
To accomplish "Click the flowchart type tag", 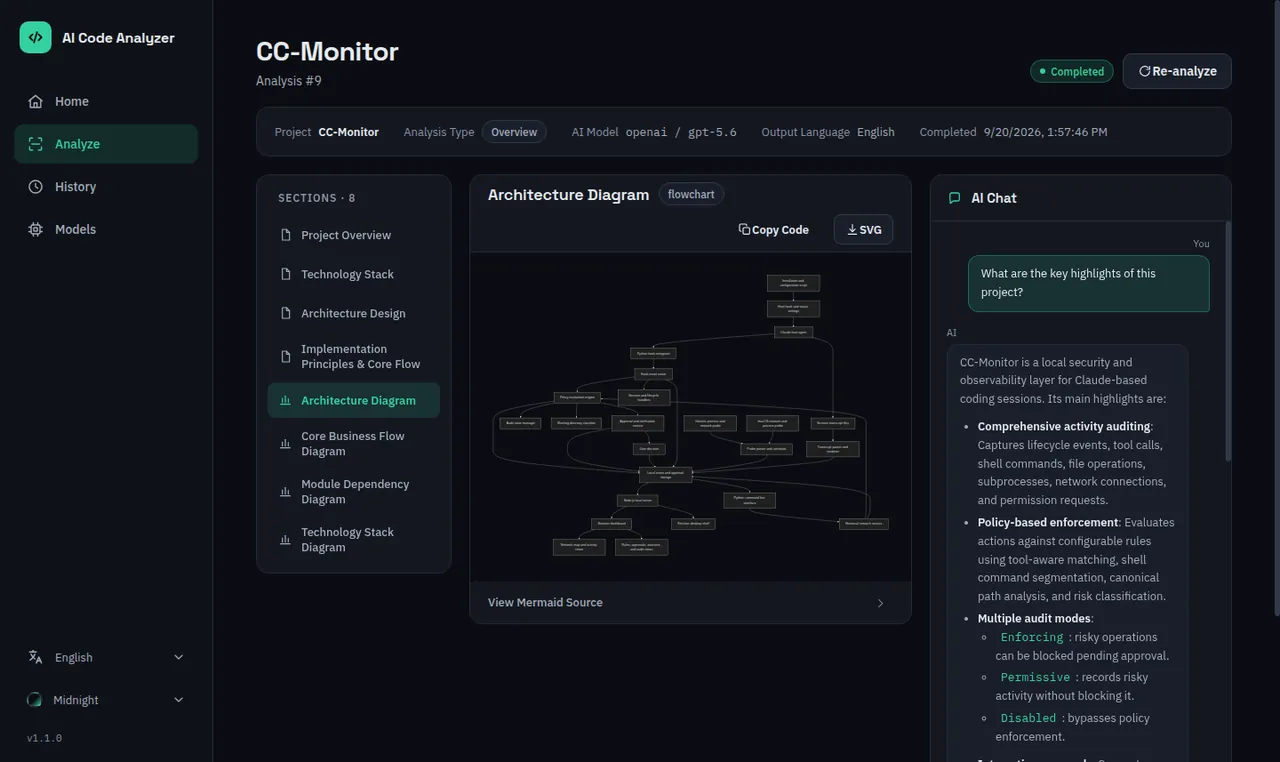I will pyautogui.click(x=691, y=194).
